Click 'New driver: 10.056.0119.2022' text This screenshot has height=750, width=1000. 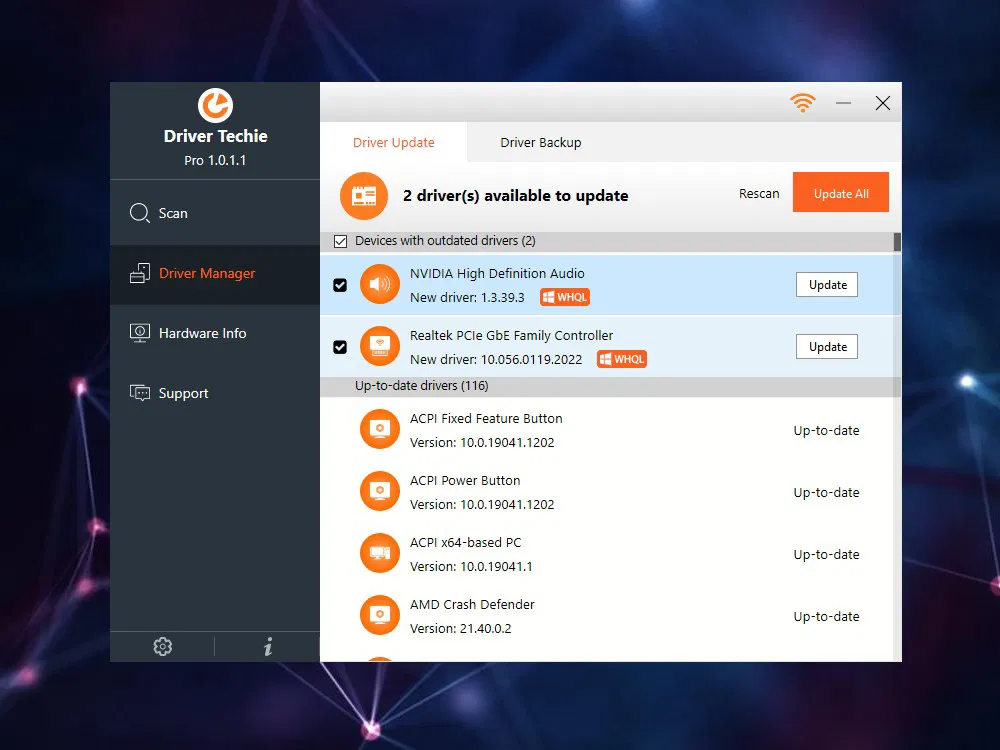click(x=496, y=360)
